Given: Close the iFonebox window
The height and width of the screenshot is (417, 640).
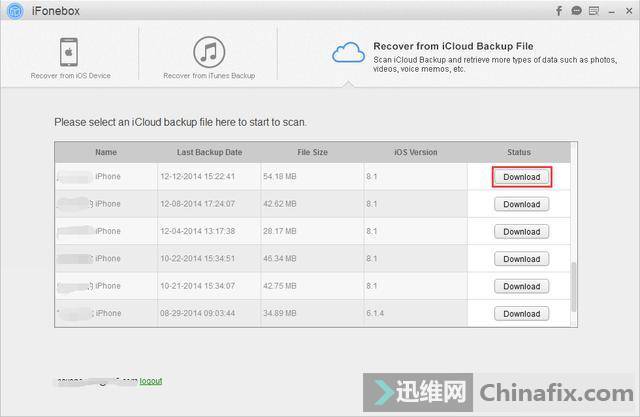Looking at the screenshot, I should [x=629, y=11].
